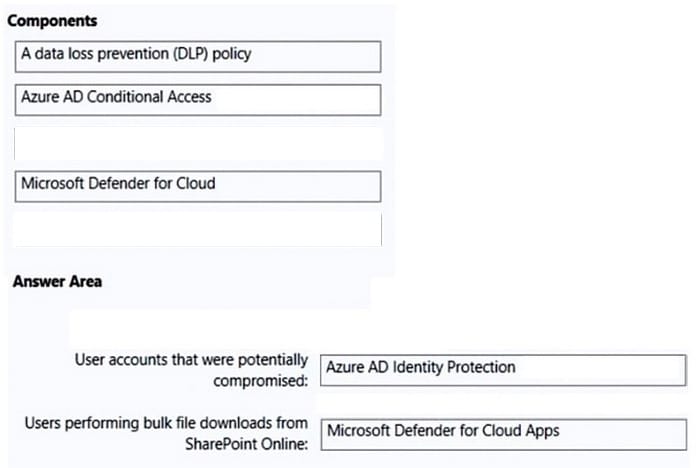Click the empty slot beneath Defender for Cloud
Screen dimensions: 700x468
(198, 229)
